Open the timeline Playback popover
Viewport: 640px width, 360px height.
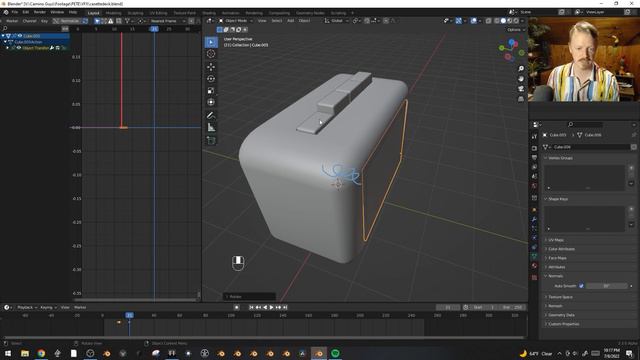coord(27,307)
